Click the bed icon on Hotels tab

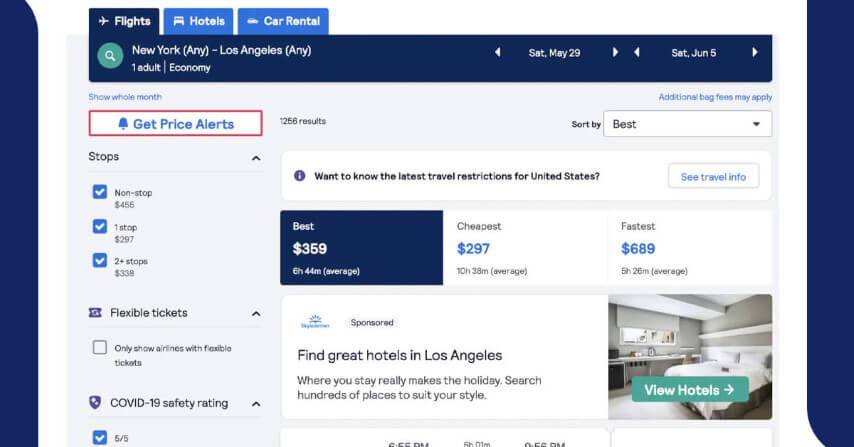coord(179,21)
